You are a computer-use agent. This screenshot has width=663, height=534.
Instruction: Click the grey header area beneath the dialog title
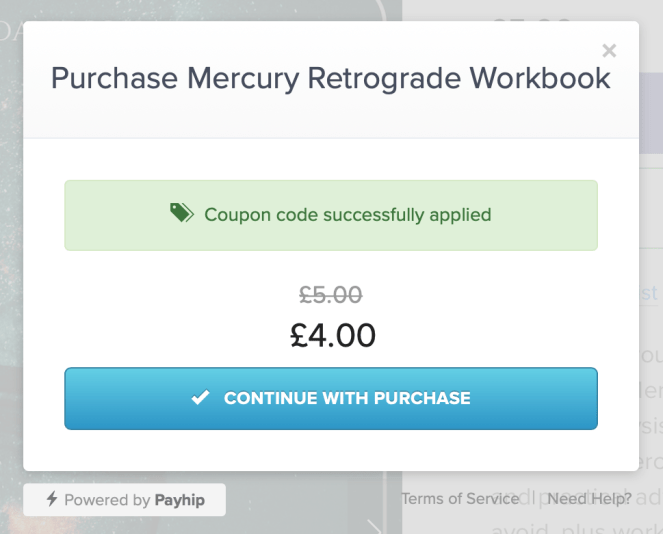pyautogui.click(x=331, y=120)
